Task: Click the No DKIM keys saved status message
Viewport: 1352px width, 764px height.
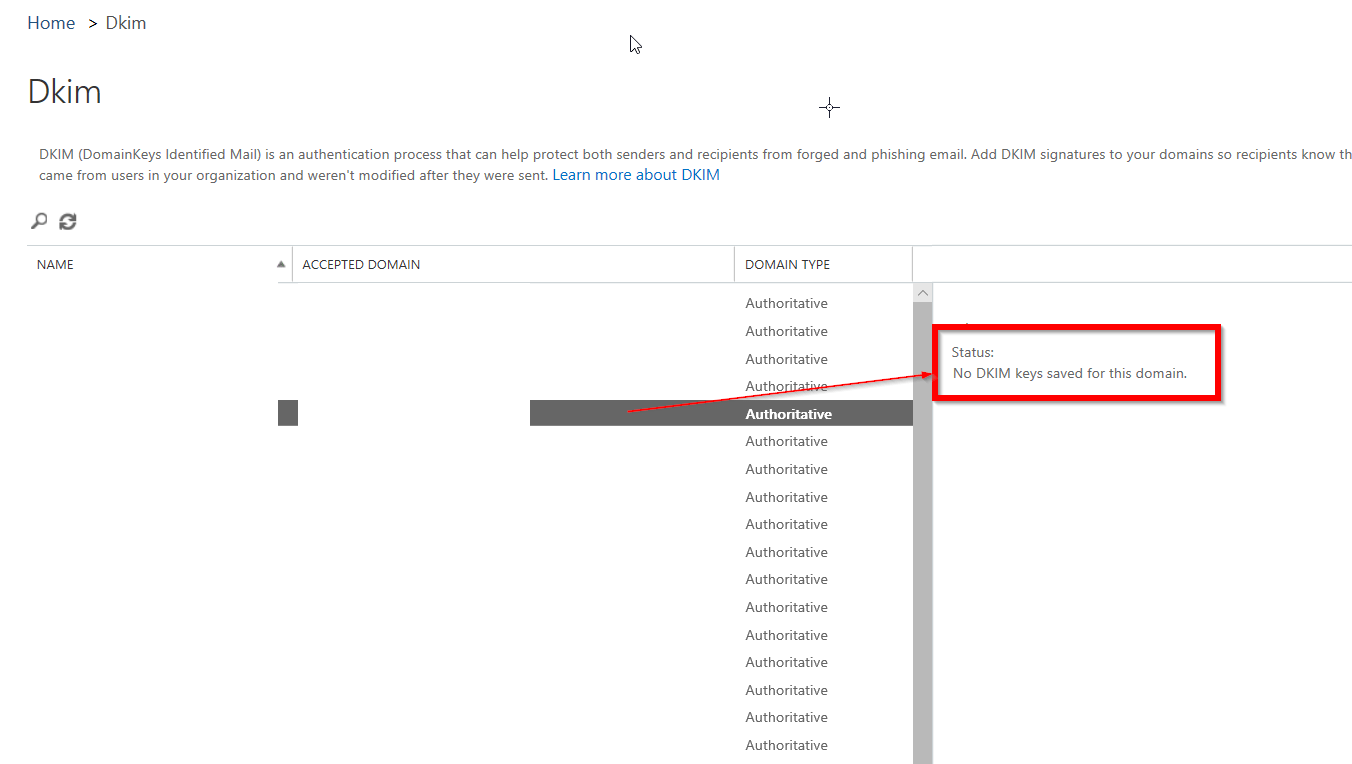Action: click(x=1069, y=373)
